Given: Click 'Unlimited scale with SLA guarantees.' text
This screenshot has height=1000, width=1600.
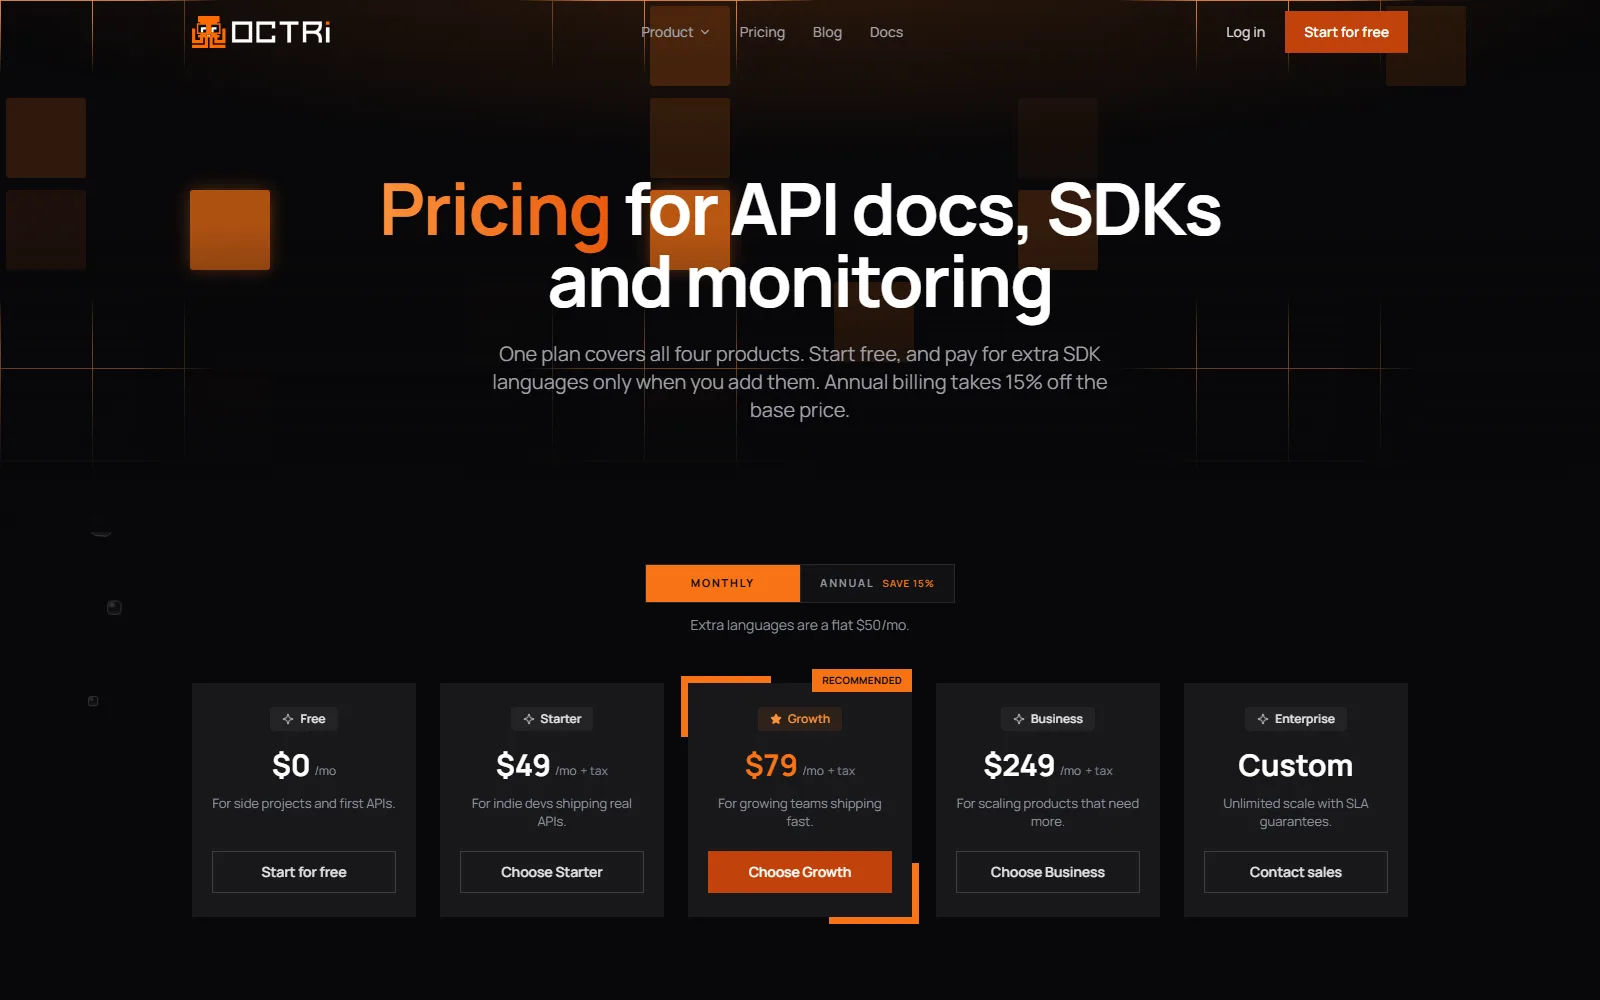Looking at the screenshot, I should coord(1296,812).
